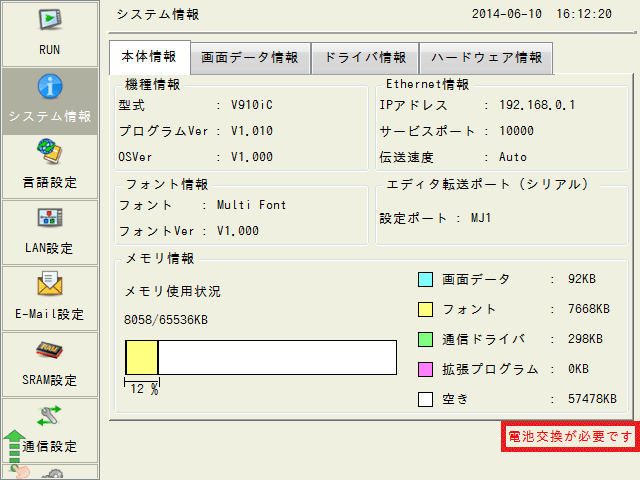This screenshot has width=640, height=480.
Task: Open the ハードウェア情報 tab
Action: point(486,57)
